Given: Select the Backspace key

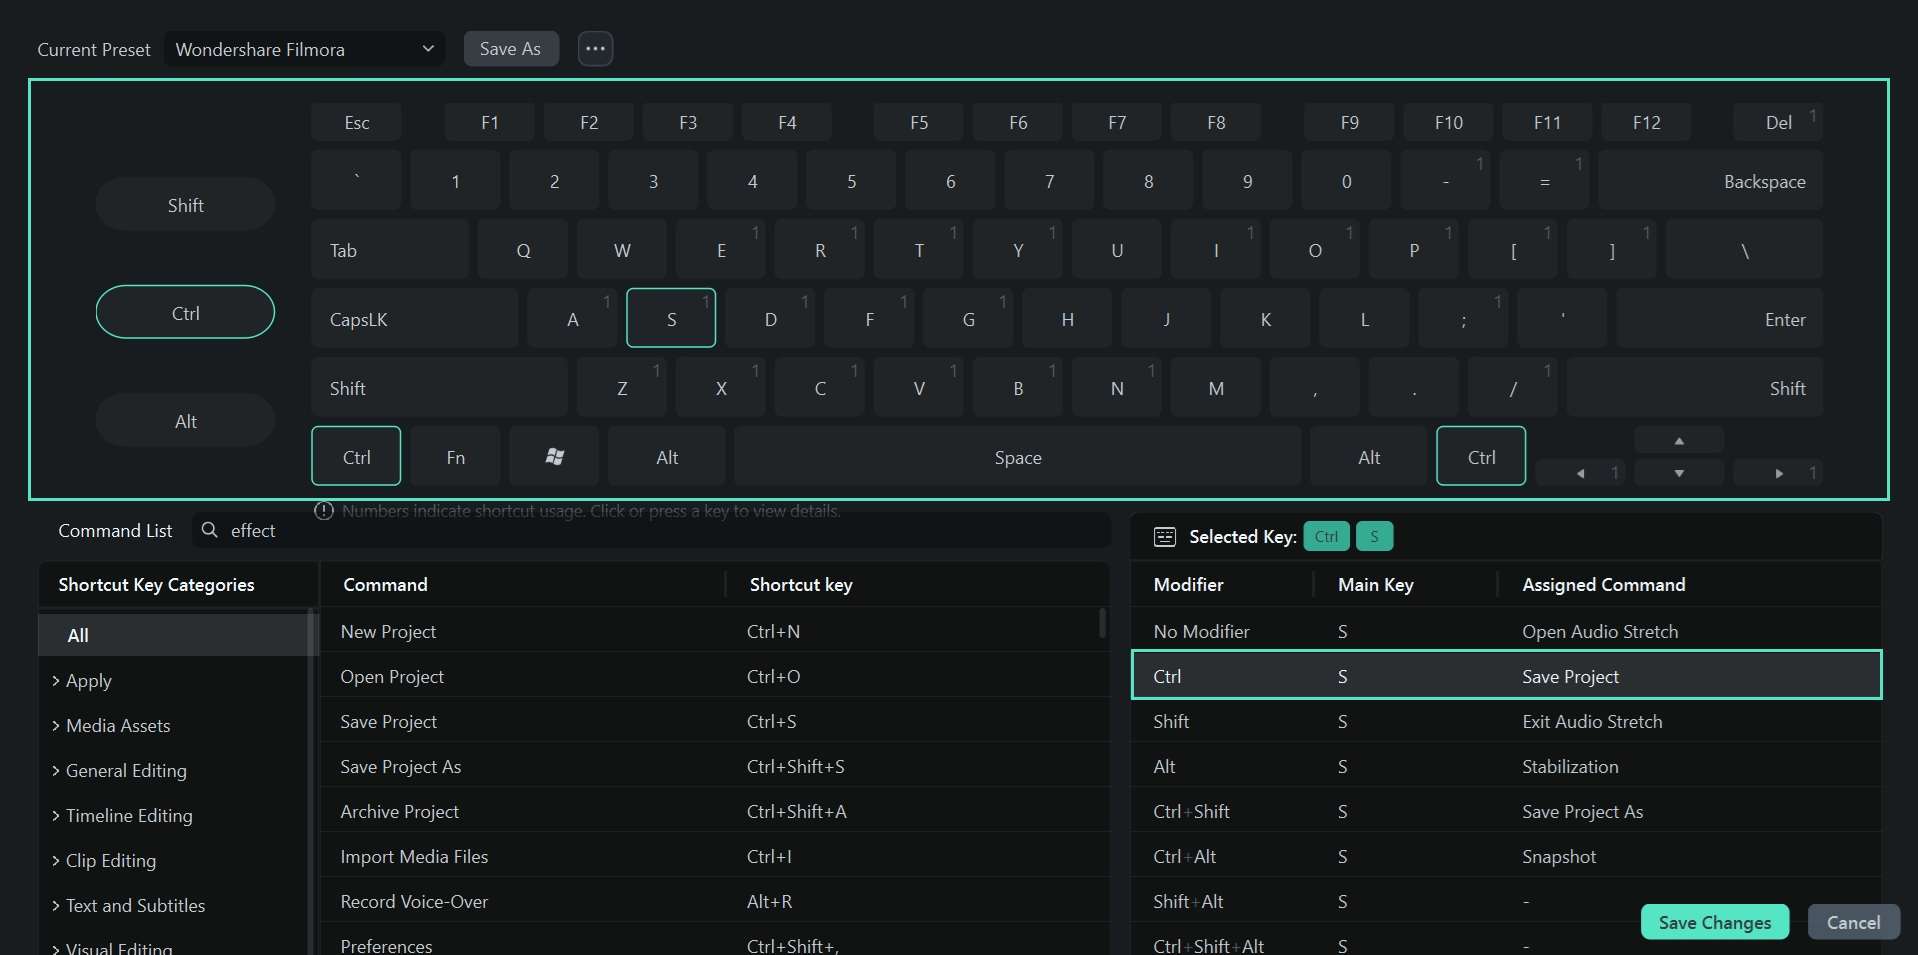Looking at the screenshot, I should (x=1710, y=181).
